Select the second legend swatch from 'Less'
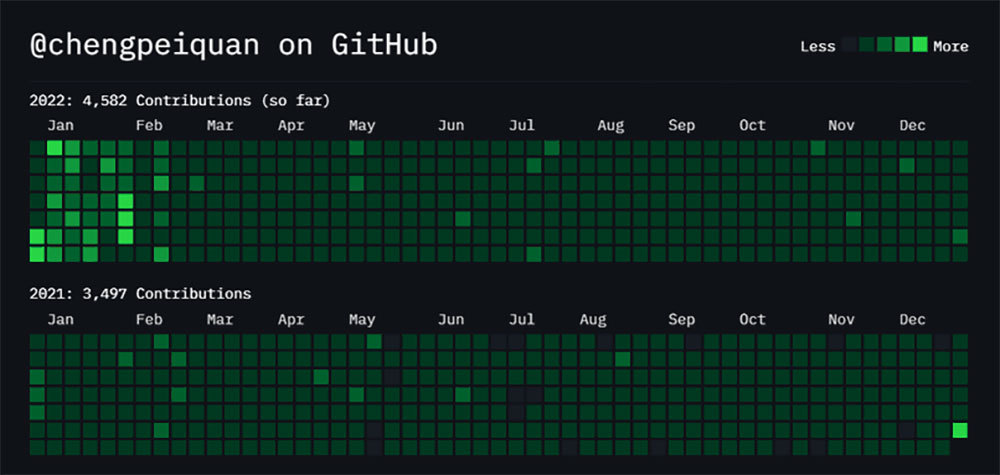The image size is (1000, 475). (x=867, y=45)
